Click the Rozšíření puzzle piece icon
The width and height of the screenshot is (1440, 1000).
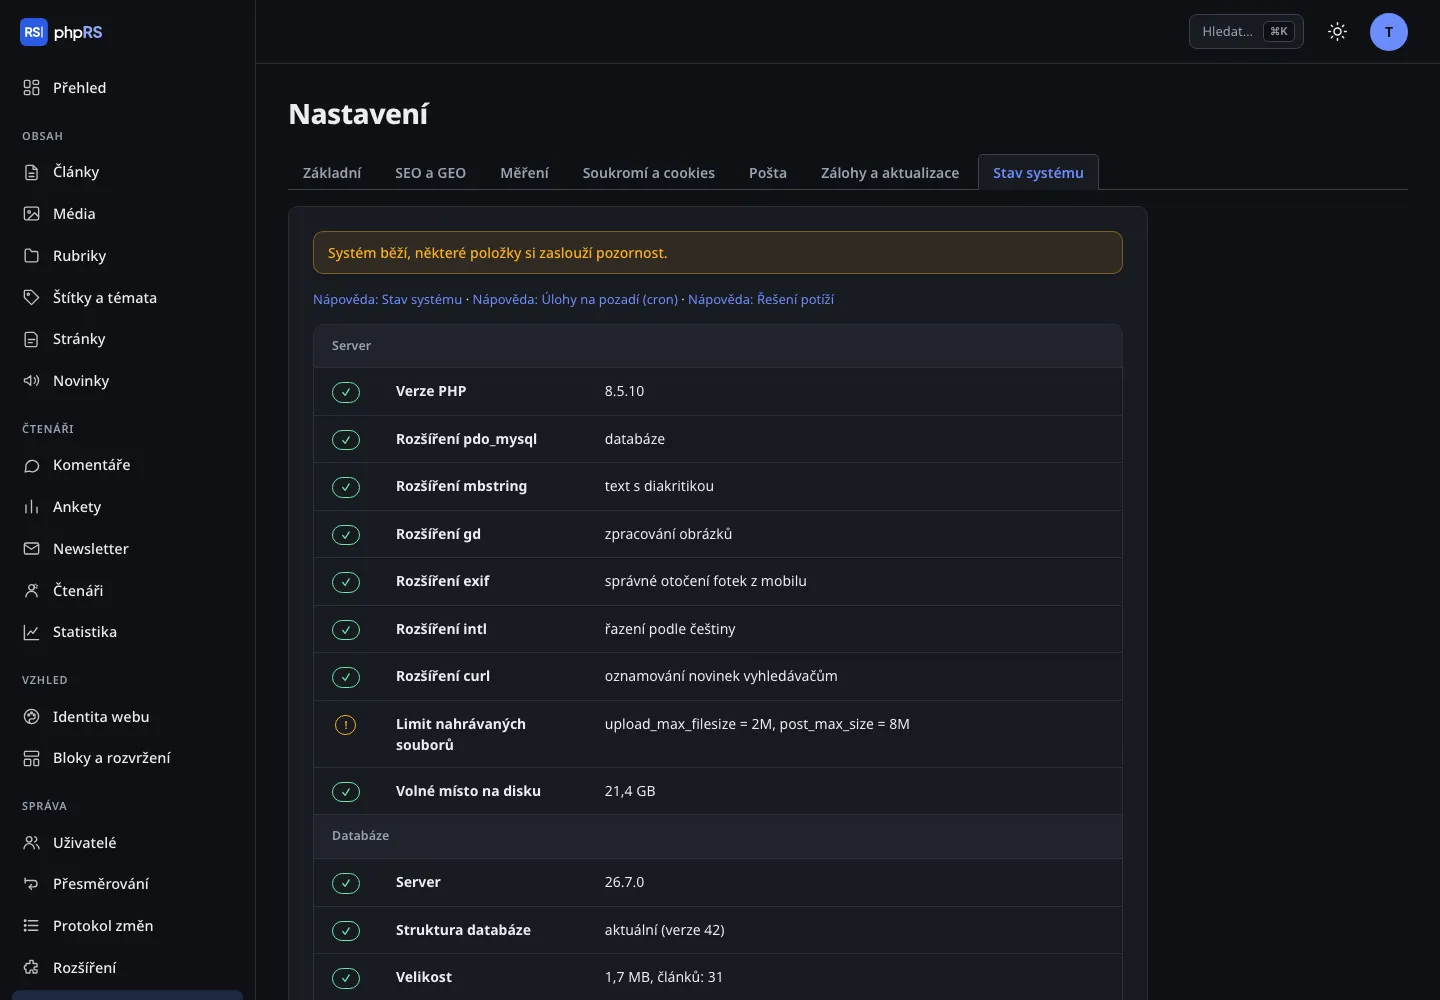click(x=32, y=968)
